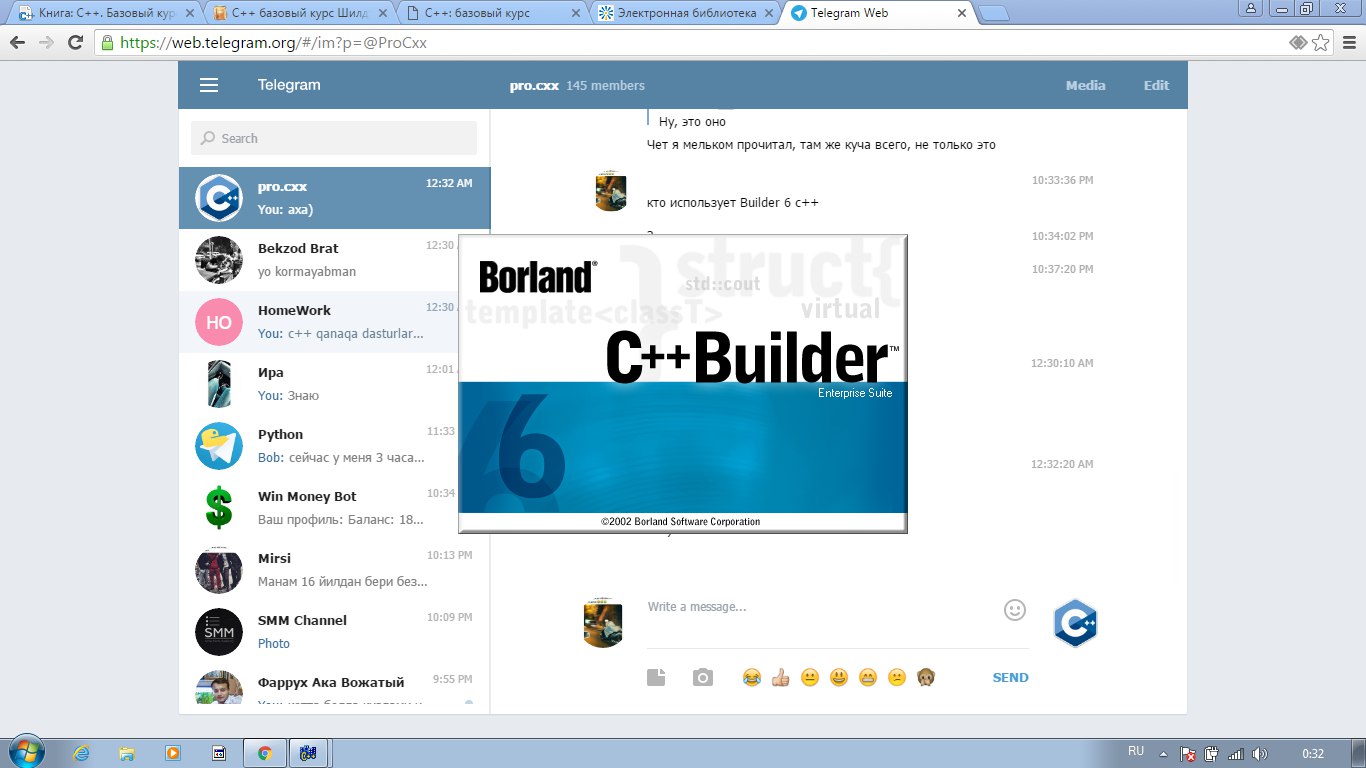The width and height of the screenshot is (1366, 768).
Task: Click the extension icon in address bar
Action: (x=1298, y=43)
